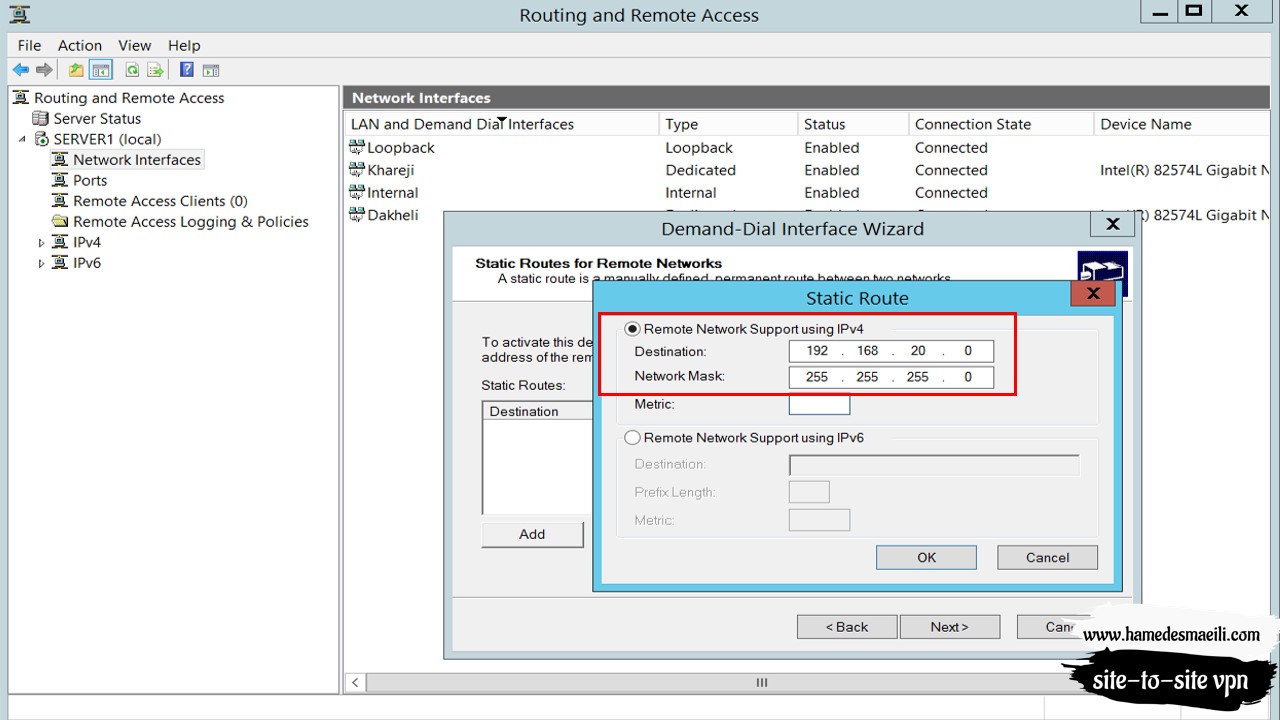Sort by the Status column header
Image resolution: width=1280 pixels, height=720 pixels.
click(x=854, y=124)
